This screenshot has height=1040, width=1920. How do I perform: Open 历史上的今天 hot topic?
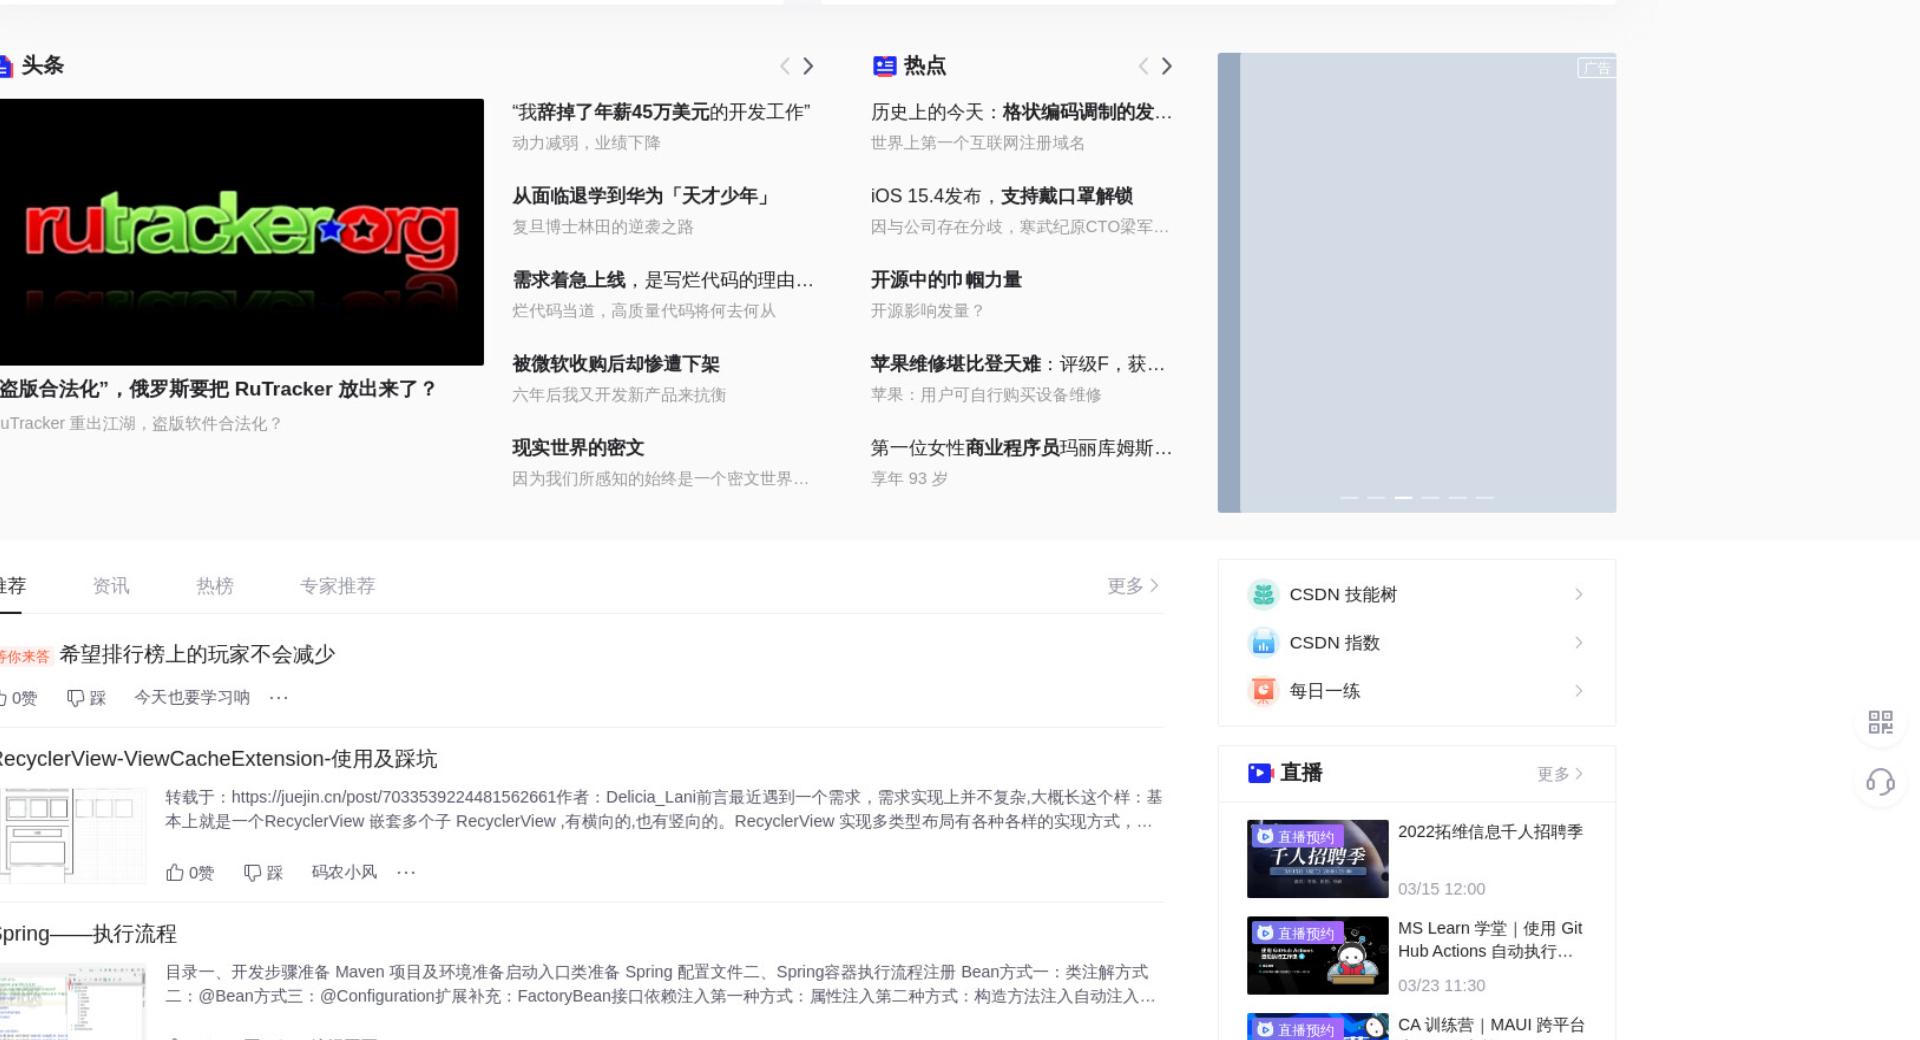click(x=1021, y=112)
